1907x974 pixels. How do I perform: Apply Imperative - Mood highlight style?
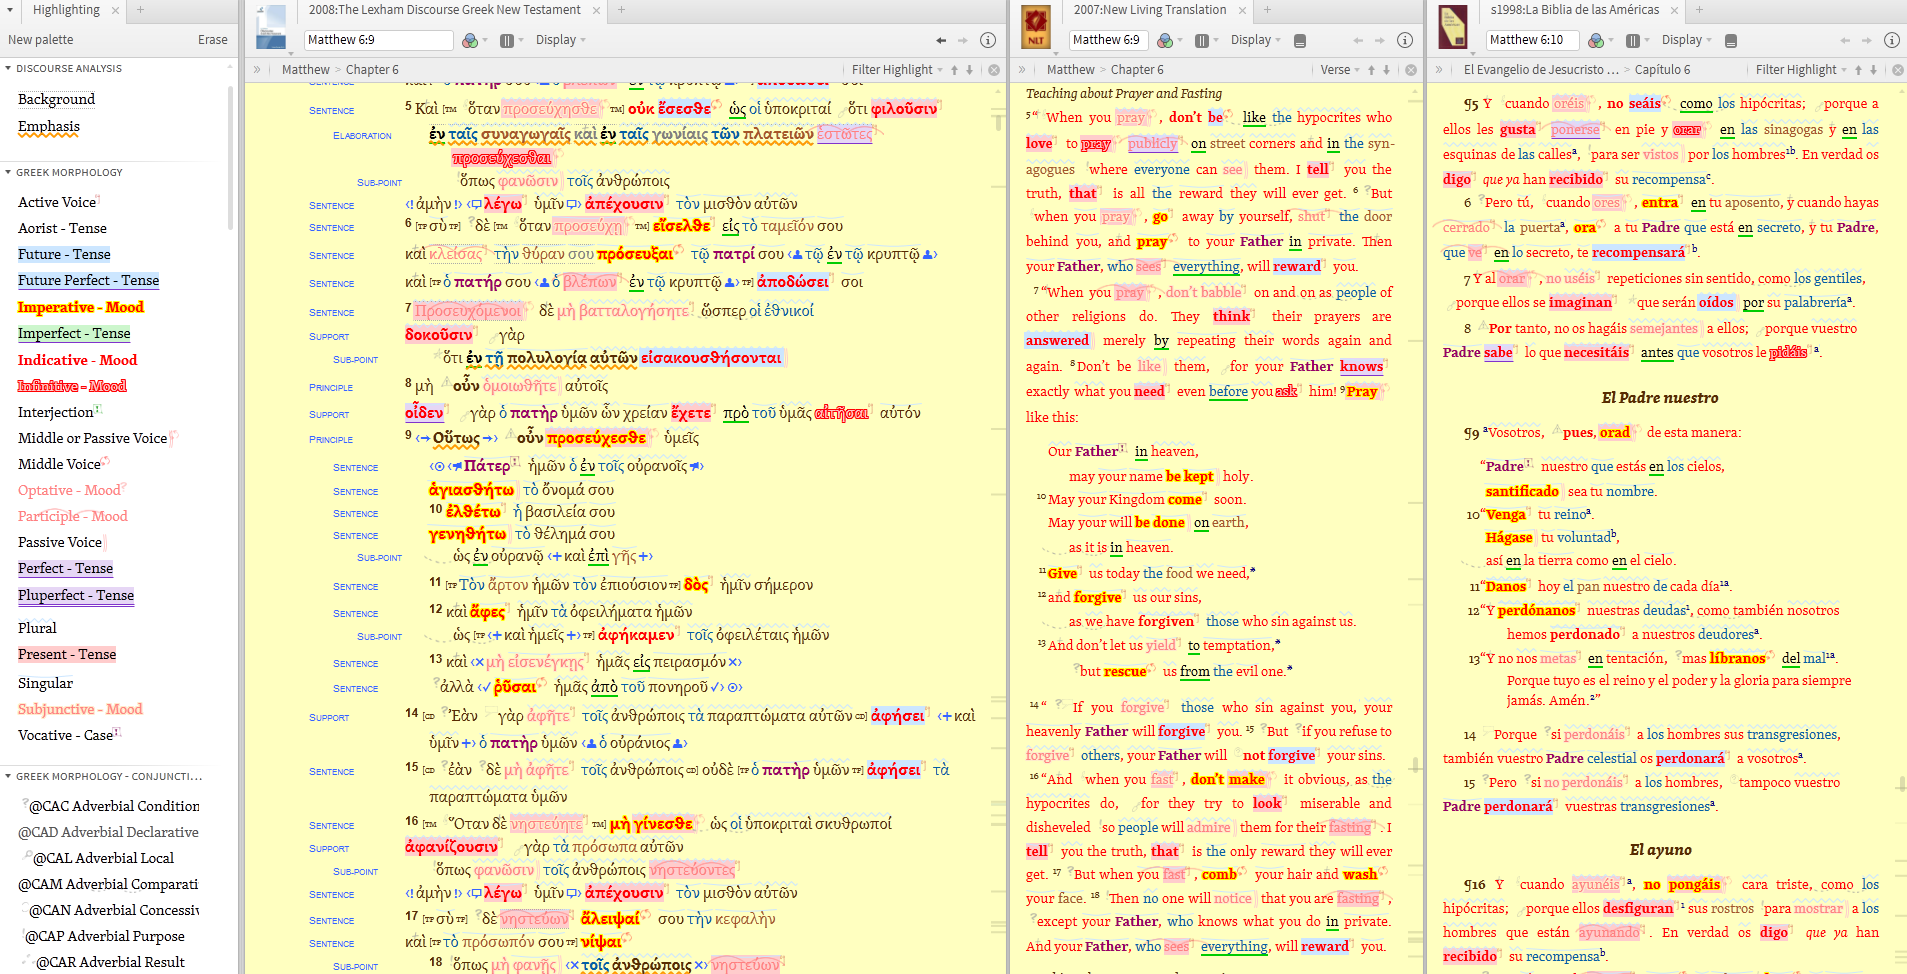point(81,307)
